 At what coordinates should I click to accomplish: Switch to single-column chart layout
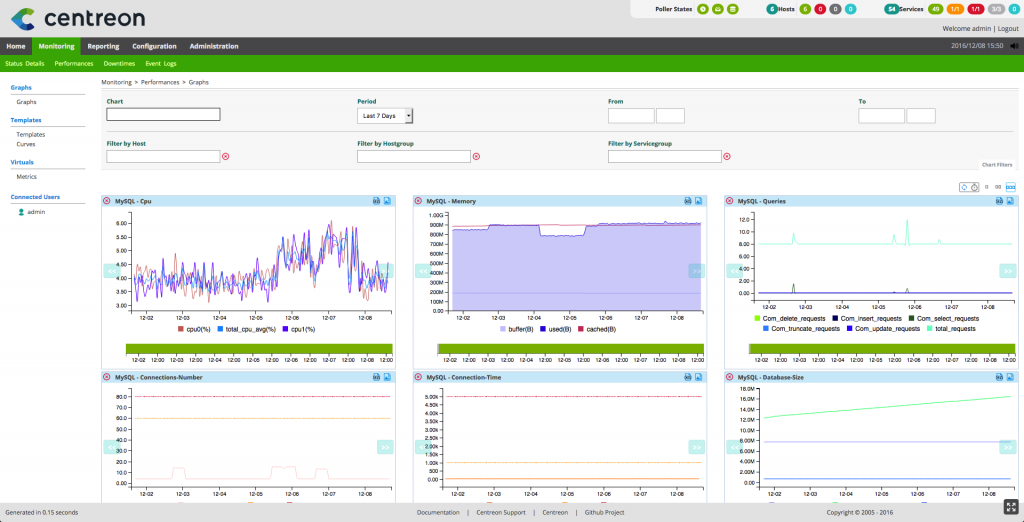coord(986,187)
